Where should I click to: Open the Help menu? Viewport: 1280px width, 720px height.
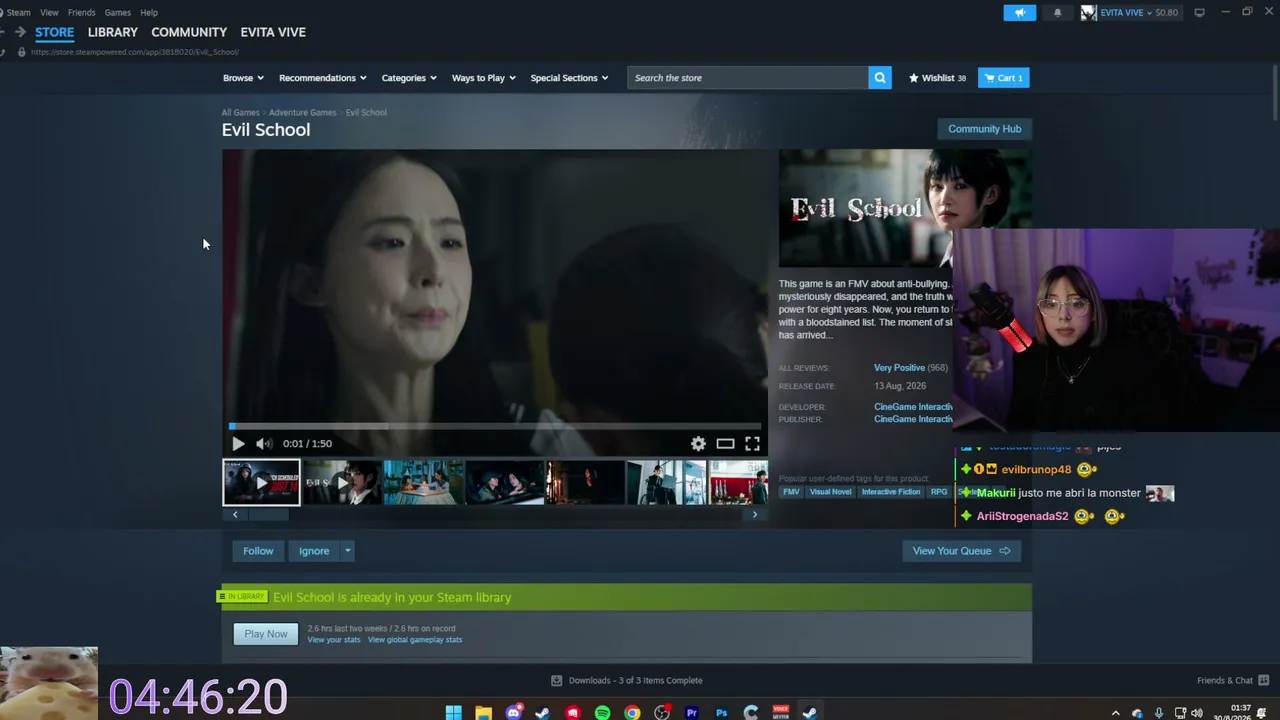point(149,13)
